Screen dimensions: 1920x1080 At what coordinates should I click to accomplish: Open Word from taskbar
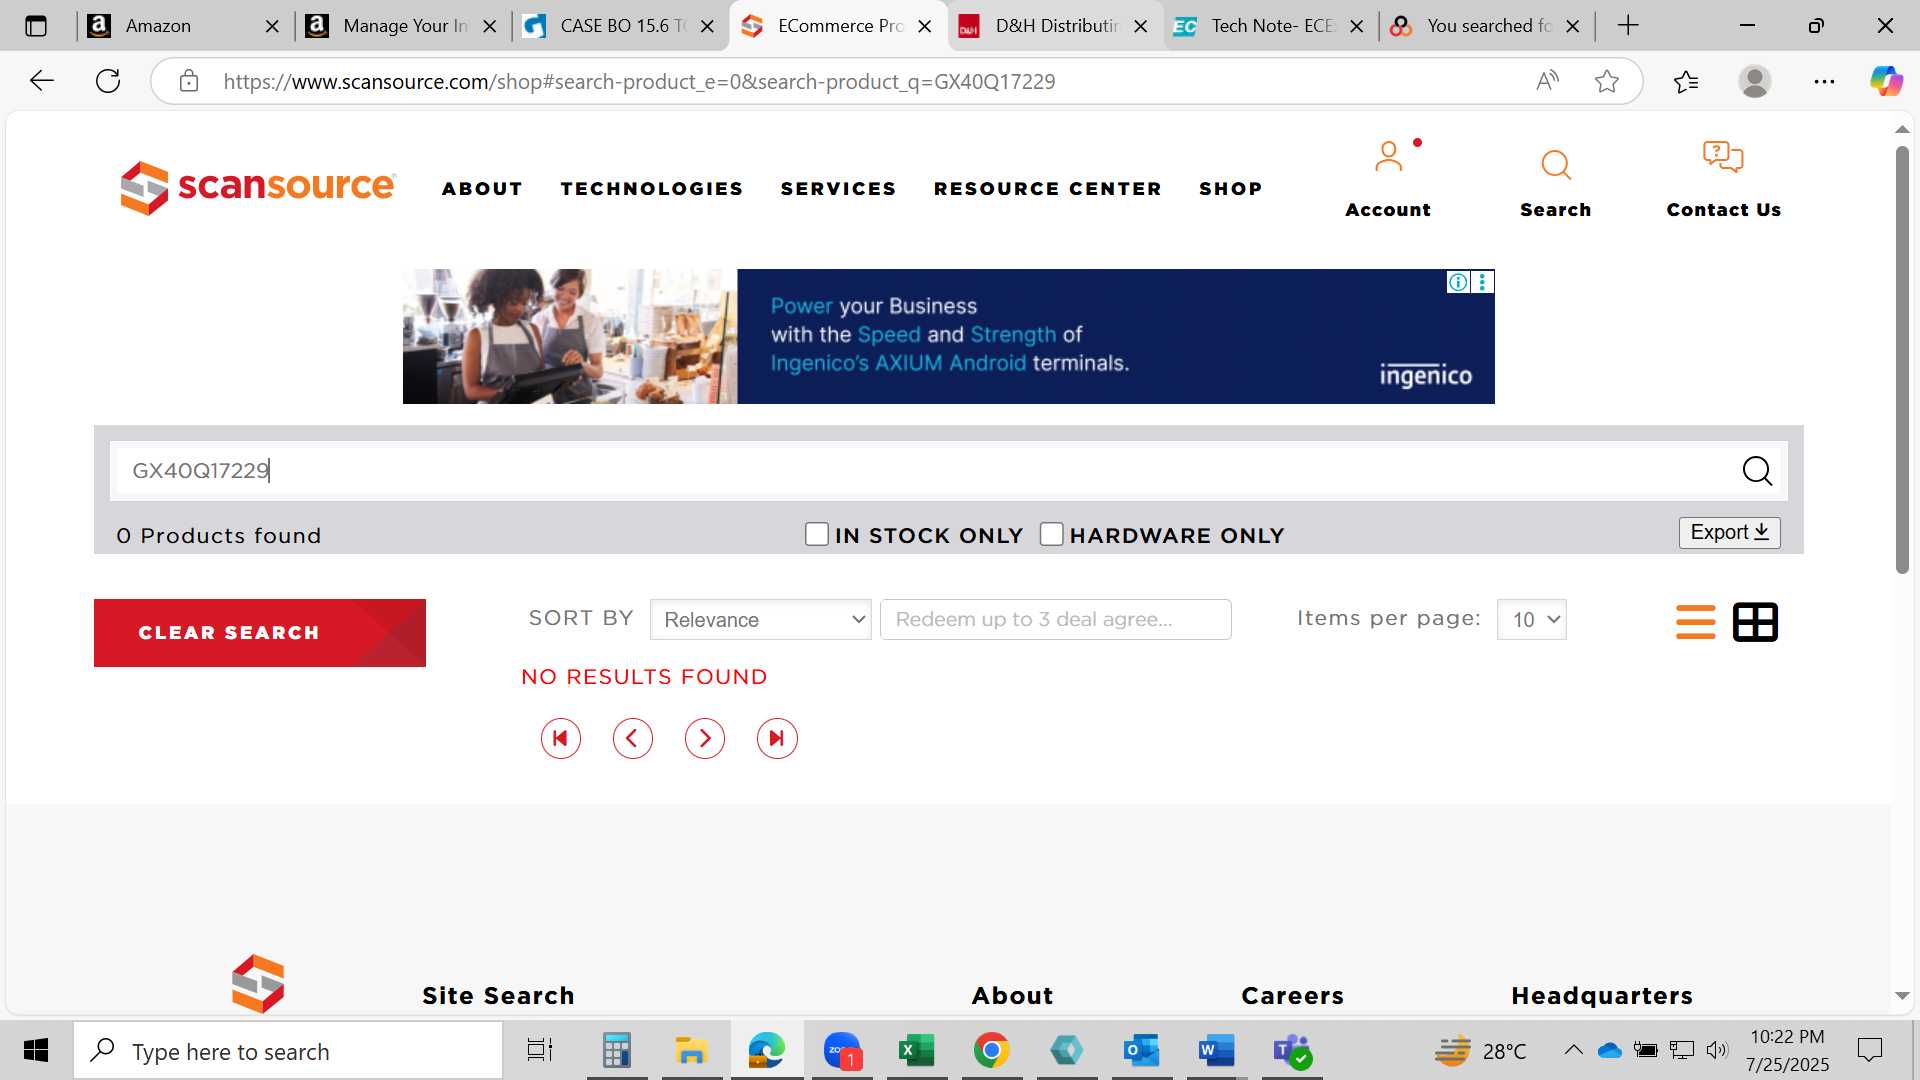coord(1216,1051)
